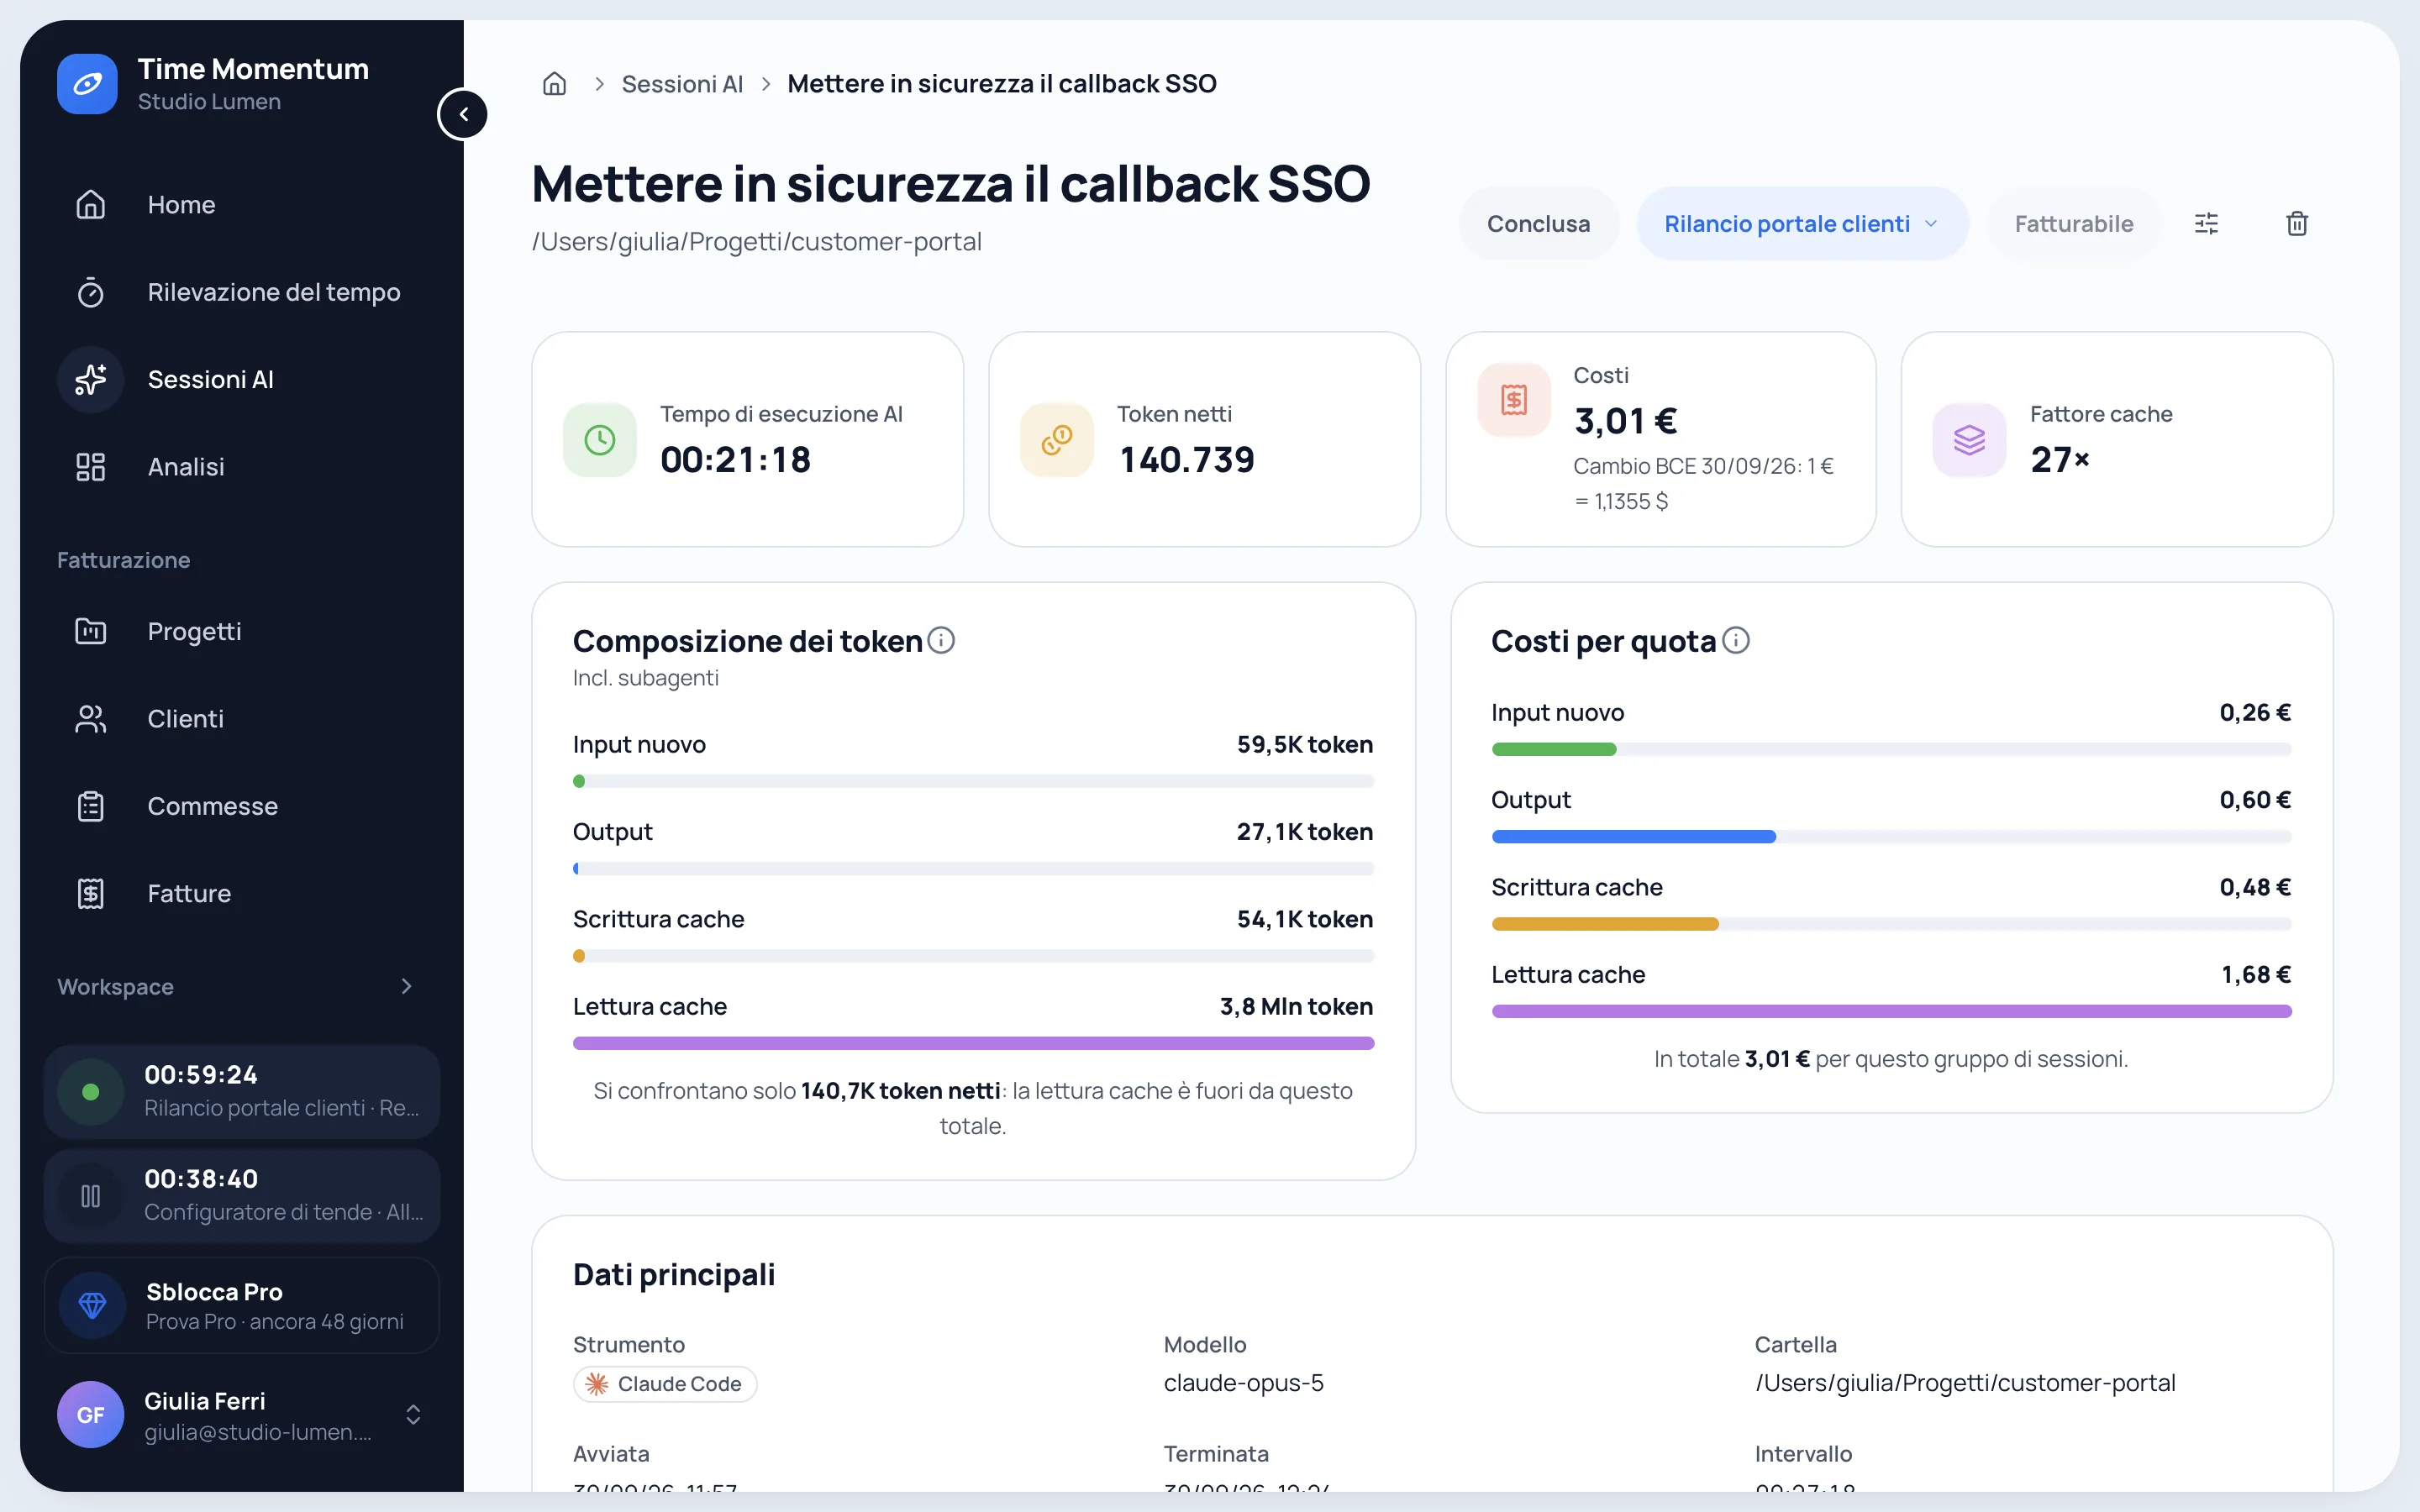The image size is (2420, 1512).
Task: Click the Output cost progress bar
Action: (1891, 837)
